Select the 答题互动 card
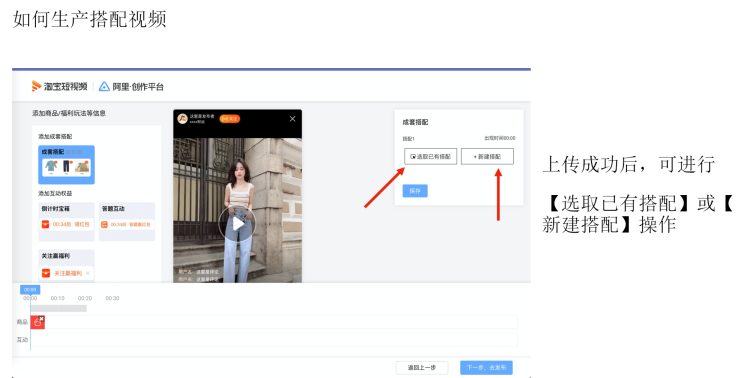 [127, 222]
